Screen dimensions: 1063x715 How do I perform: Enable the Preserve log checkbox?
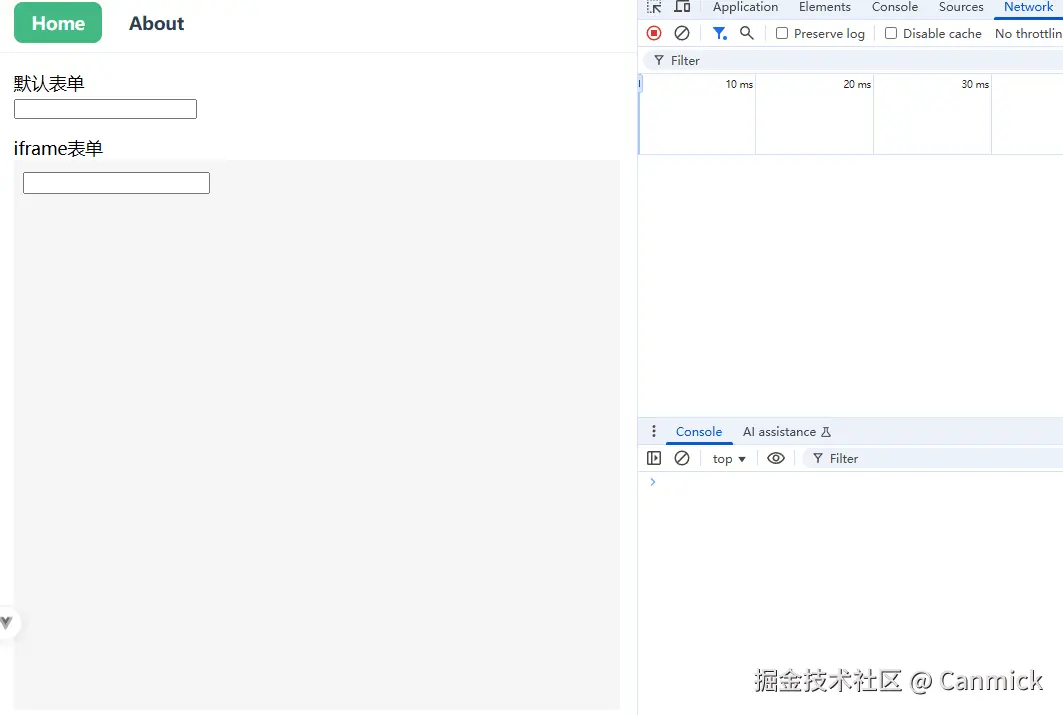coord(781,33)
